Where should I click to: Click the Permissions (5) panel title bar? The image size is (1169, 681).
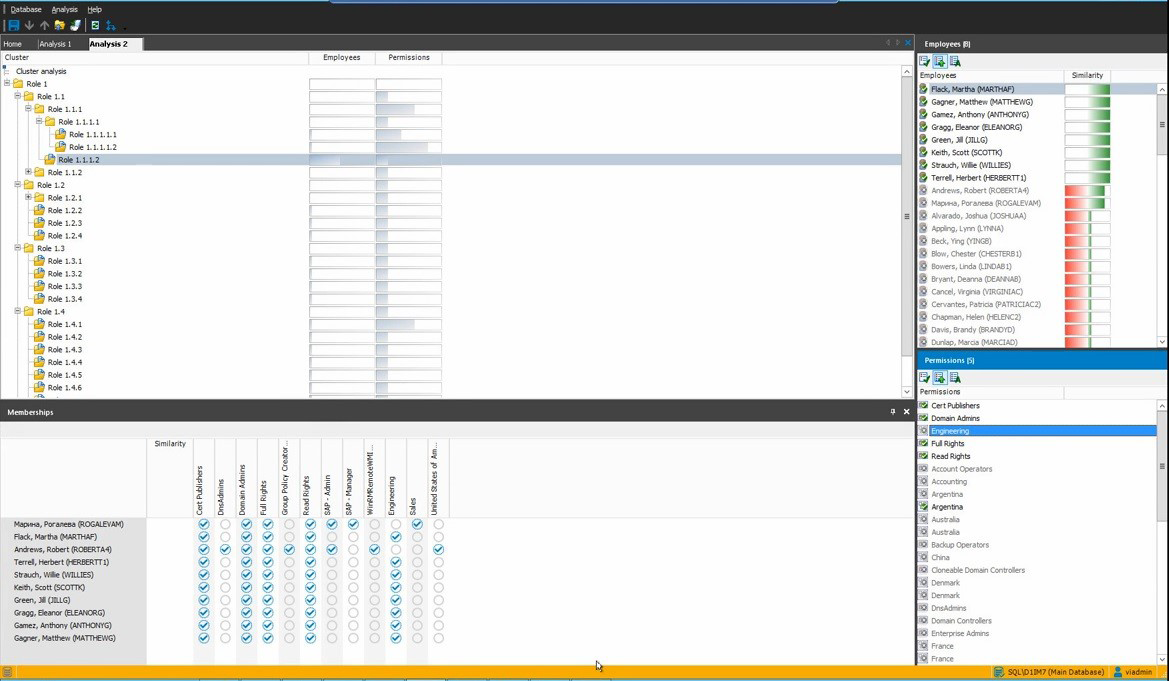tap(1042, 360)
